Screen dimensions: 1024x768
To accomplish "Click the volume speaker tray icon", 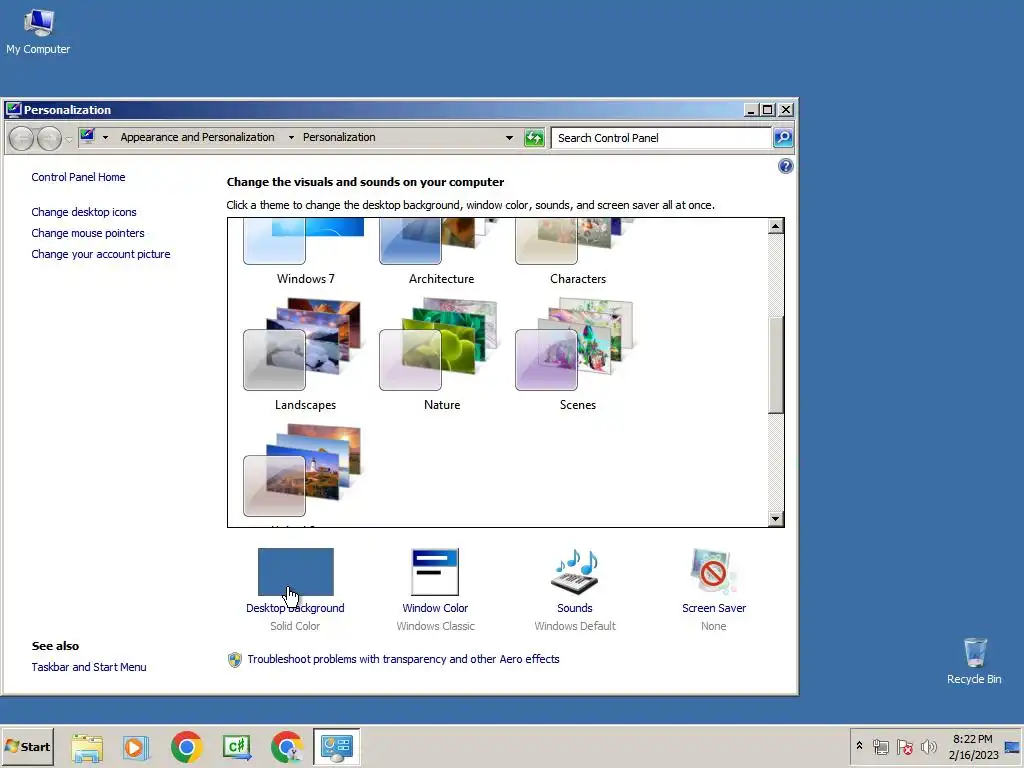I will (x=928, y=746).
